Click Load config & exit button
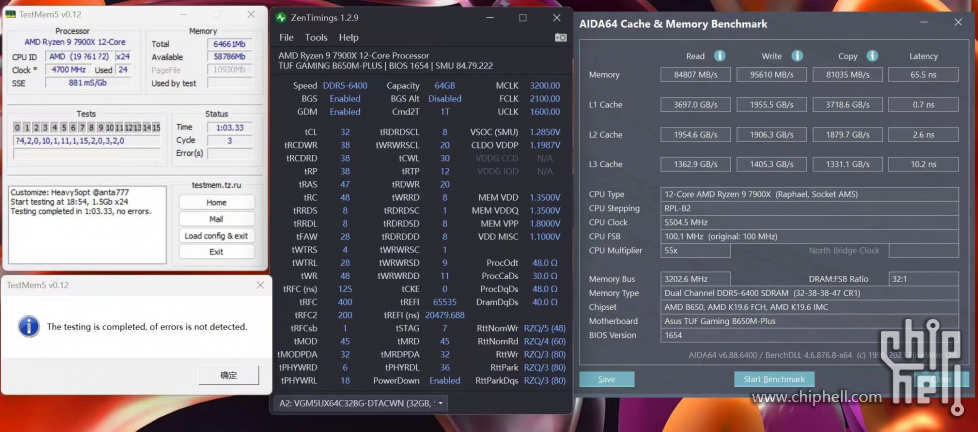The width and height of the screenshot is (978, 432). pos(216,236)
